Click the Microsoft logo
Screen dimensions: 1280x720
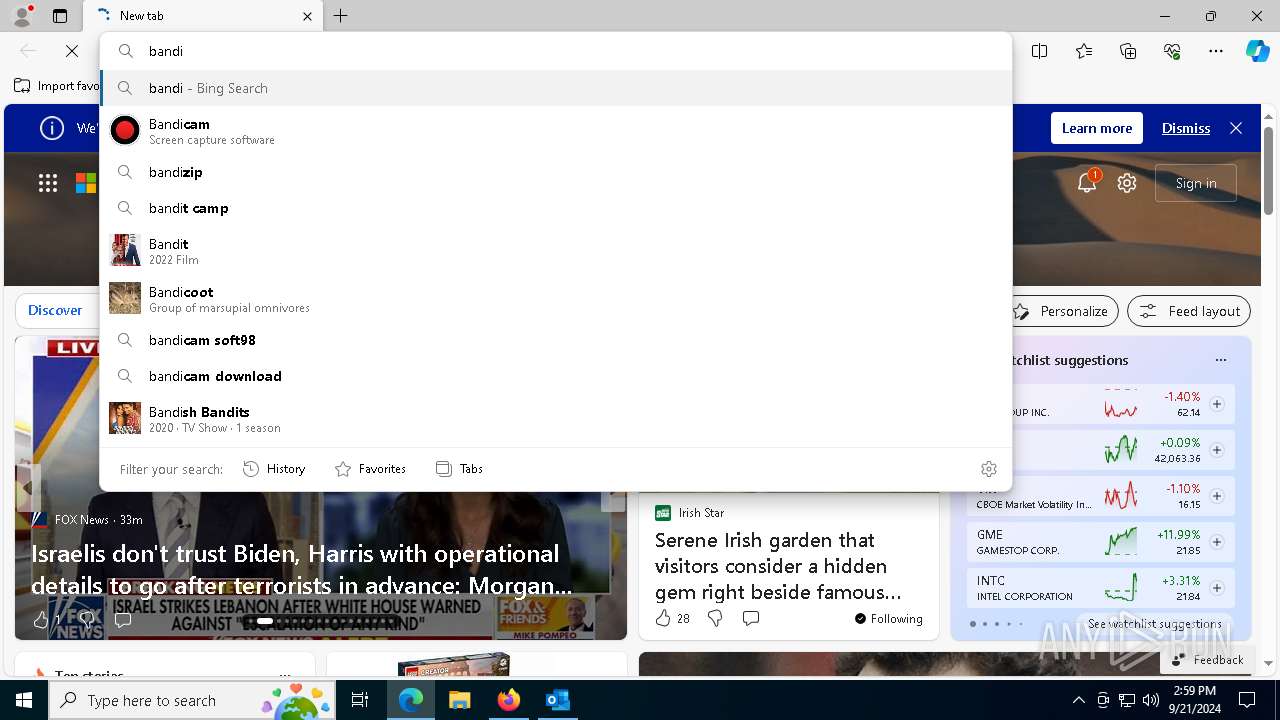(86, 183)
